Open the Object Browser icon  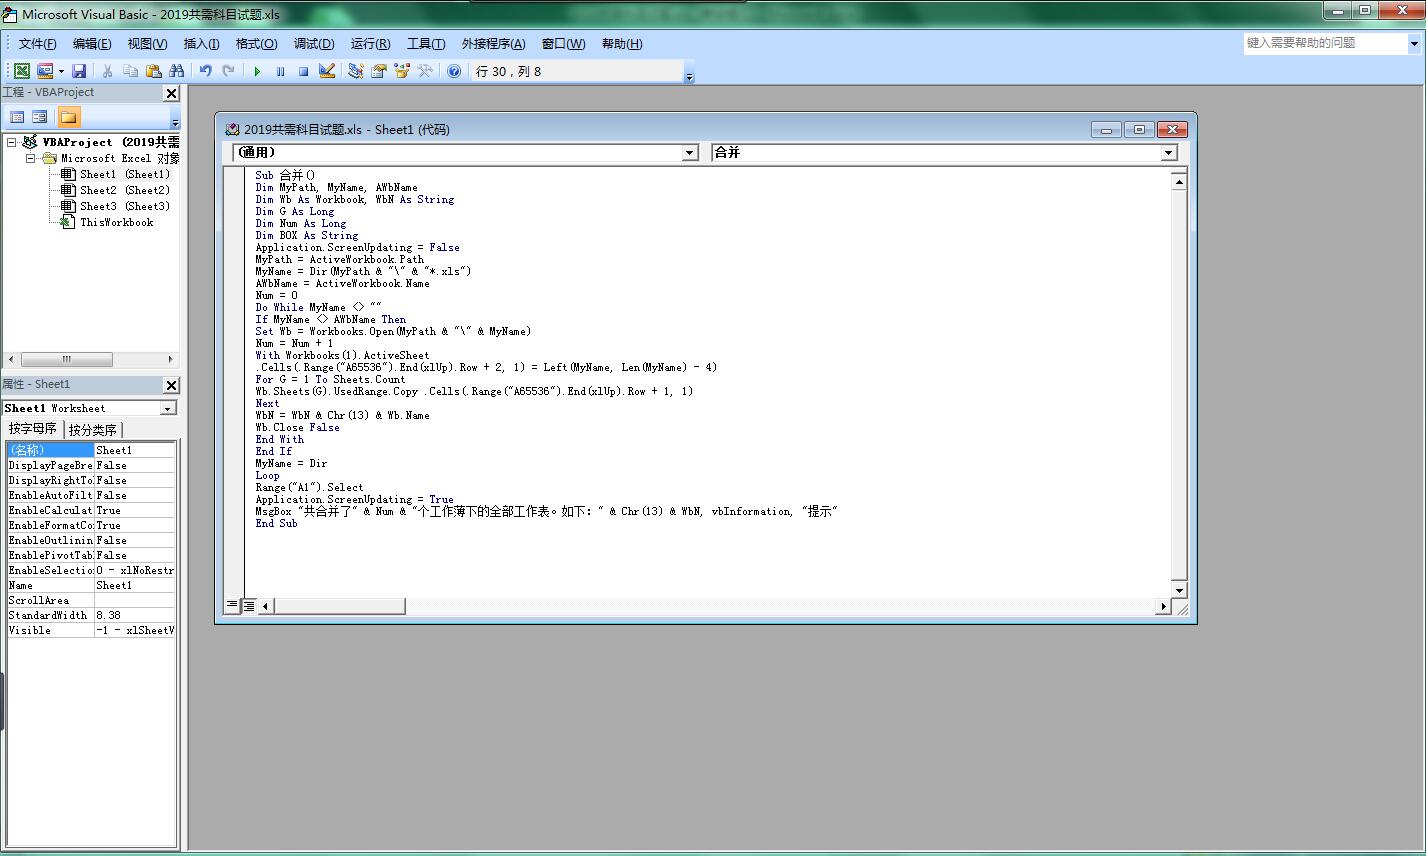pos(402,71)
